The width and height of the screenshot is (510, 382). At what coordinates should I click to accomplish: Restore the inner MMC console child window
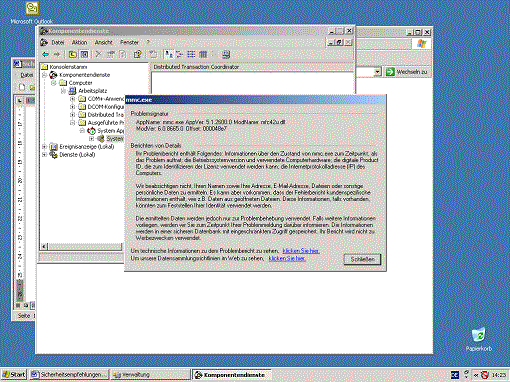339,42
